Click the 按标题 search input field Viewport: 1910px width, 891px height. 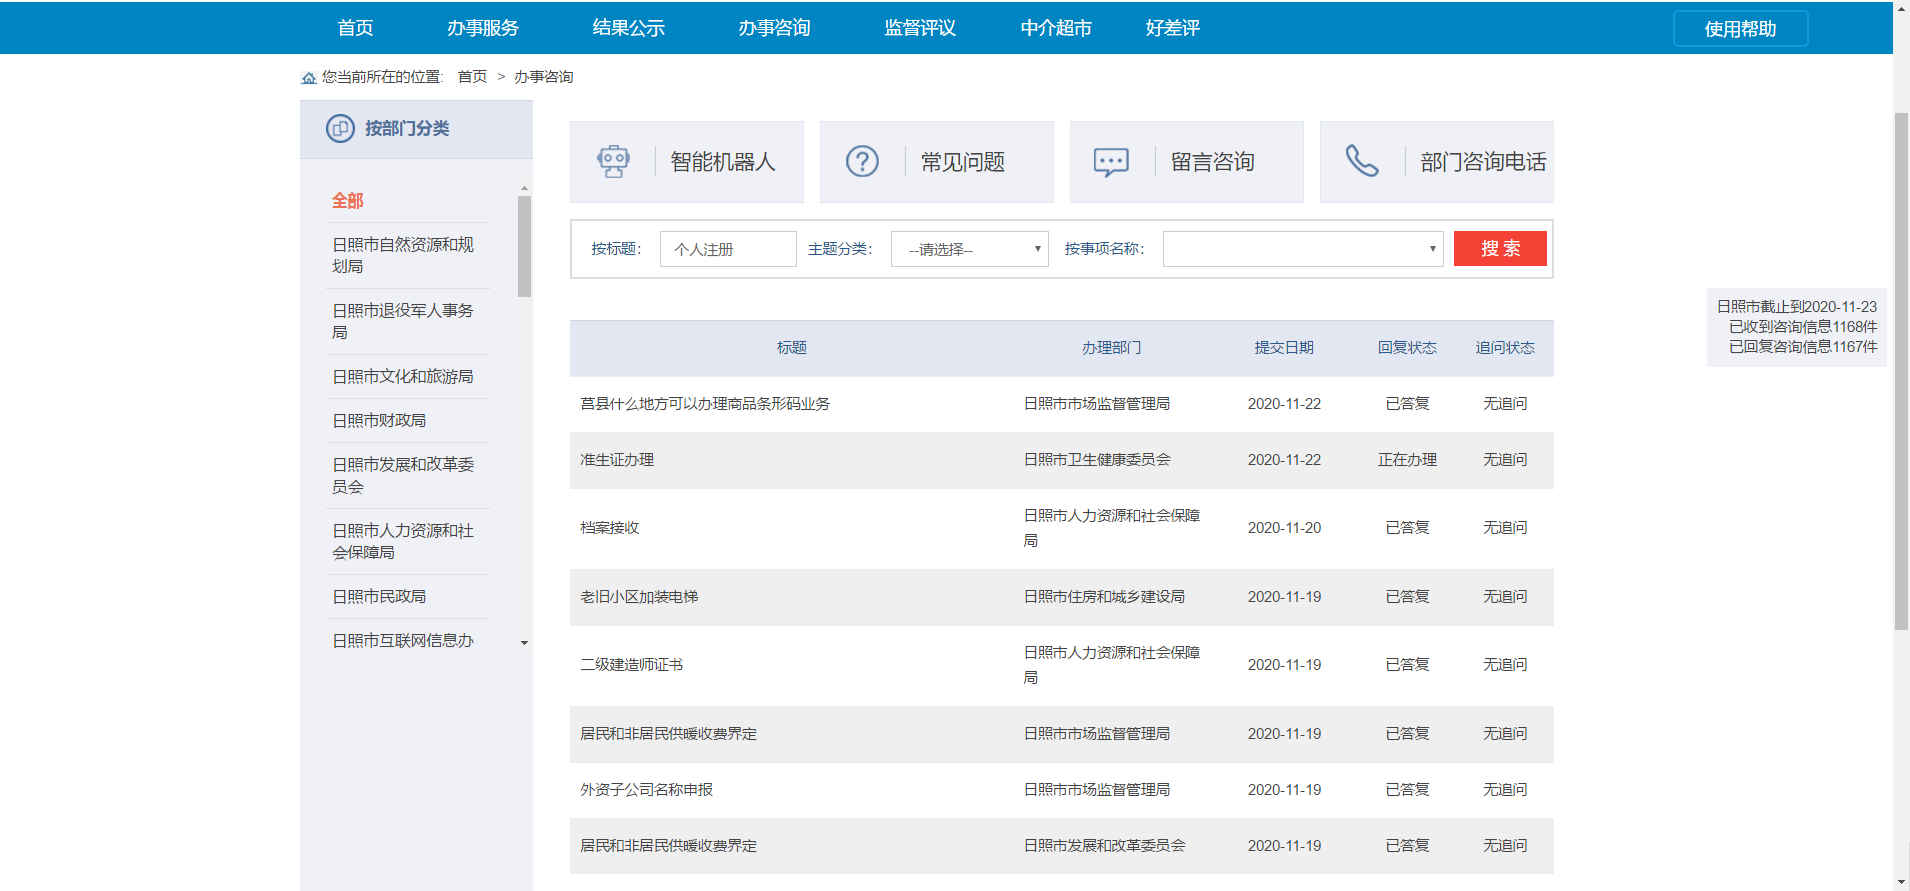pyautogui.click(x=728, y=249)
